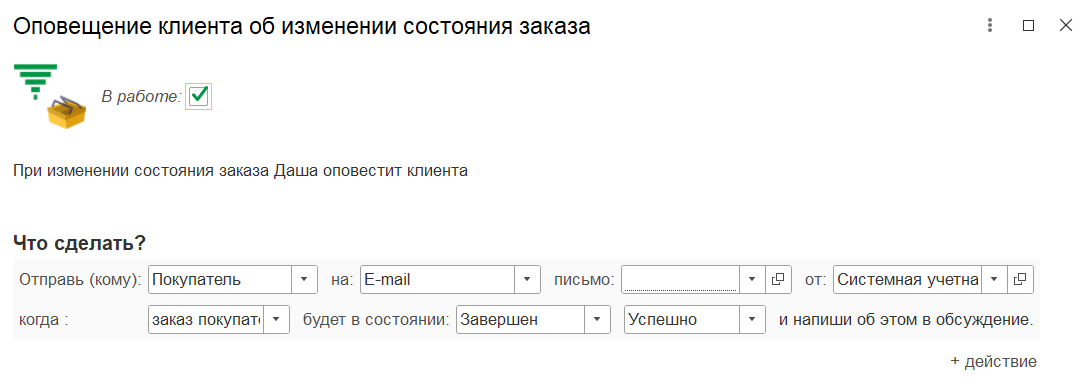Open the three-dot more options menu
1090x387 pixels.
pos(990,26)
